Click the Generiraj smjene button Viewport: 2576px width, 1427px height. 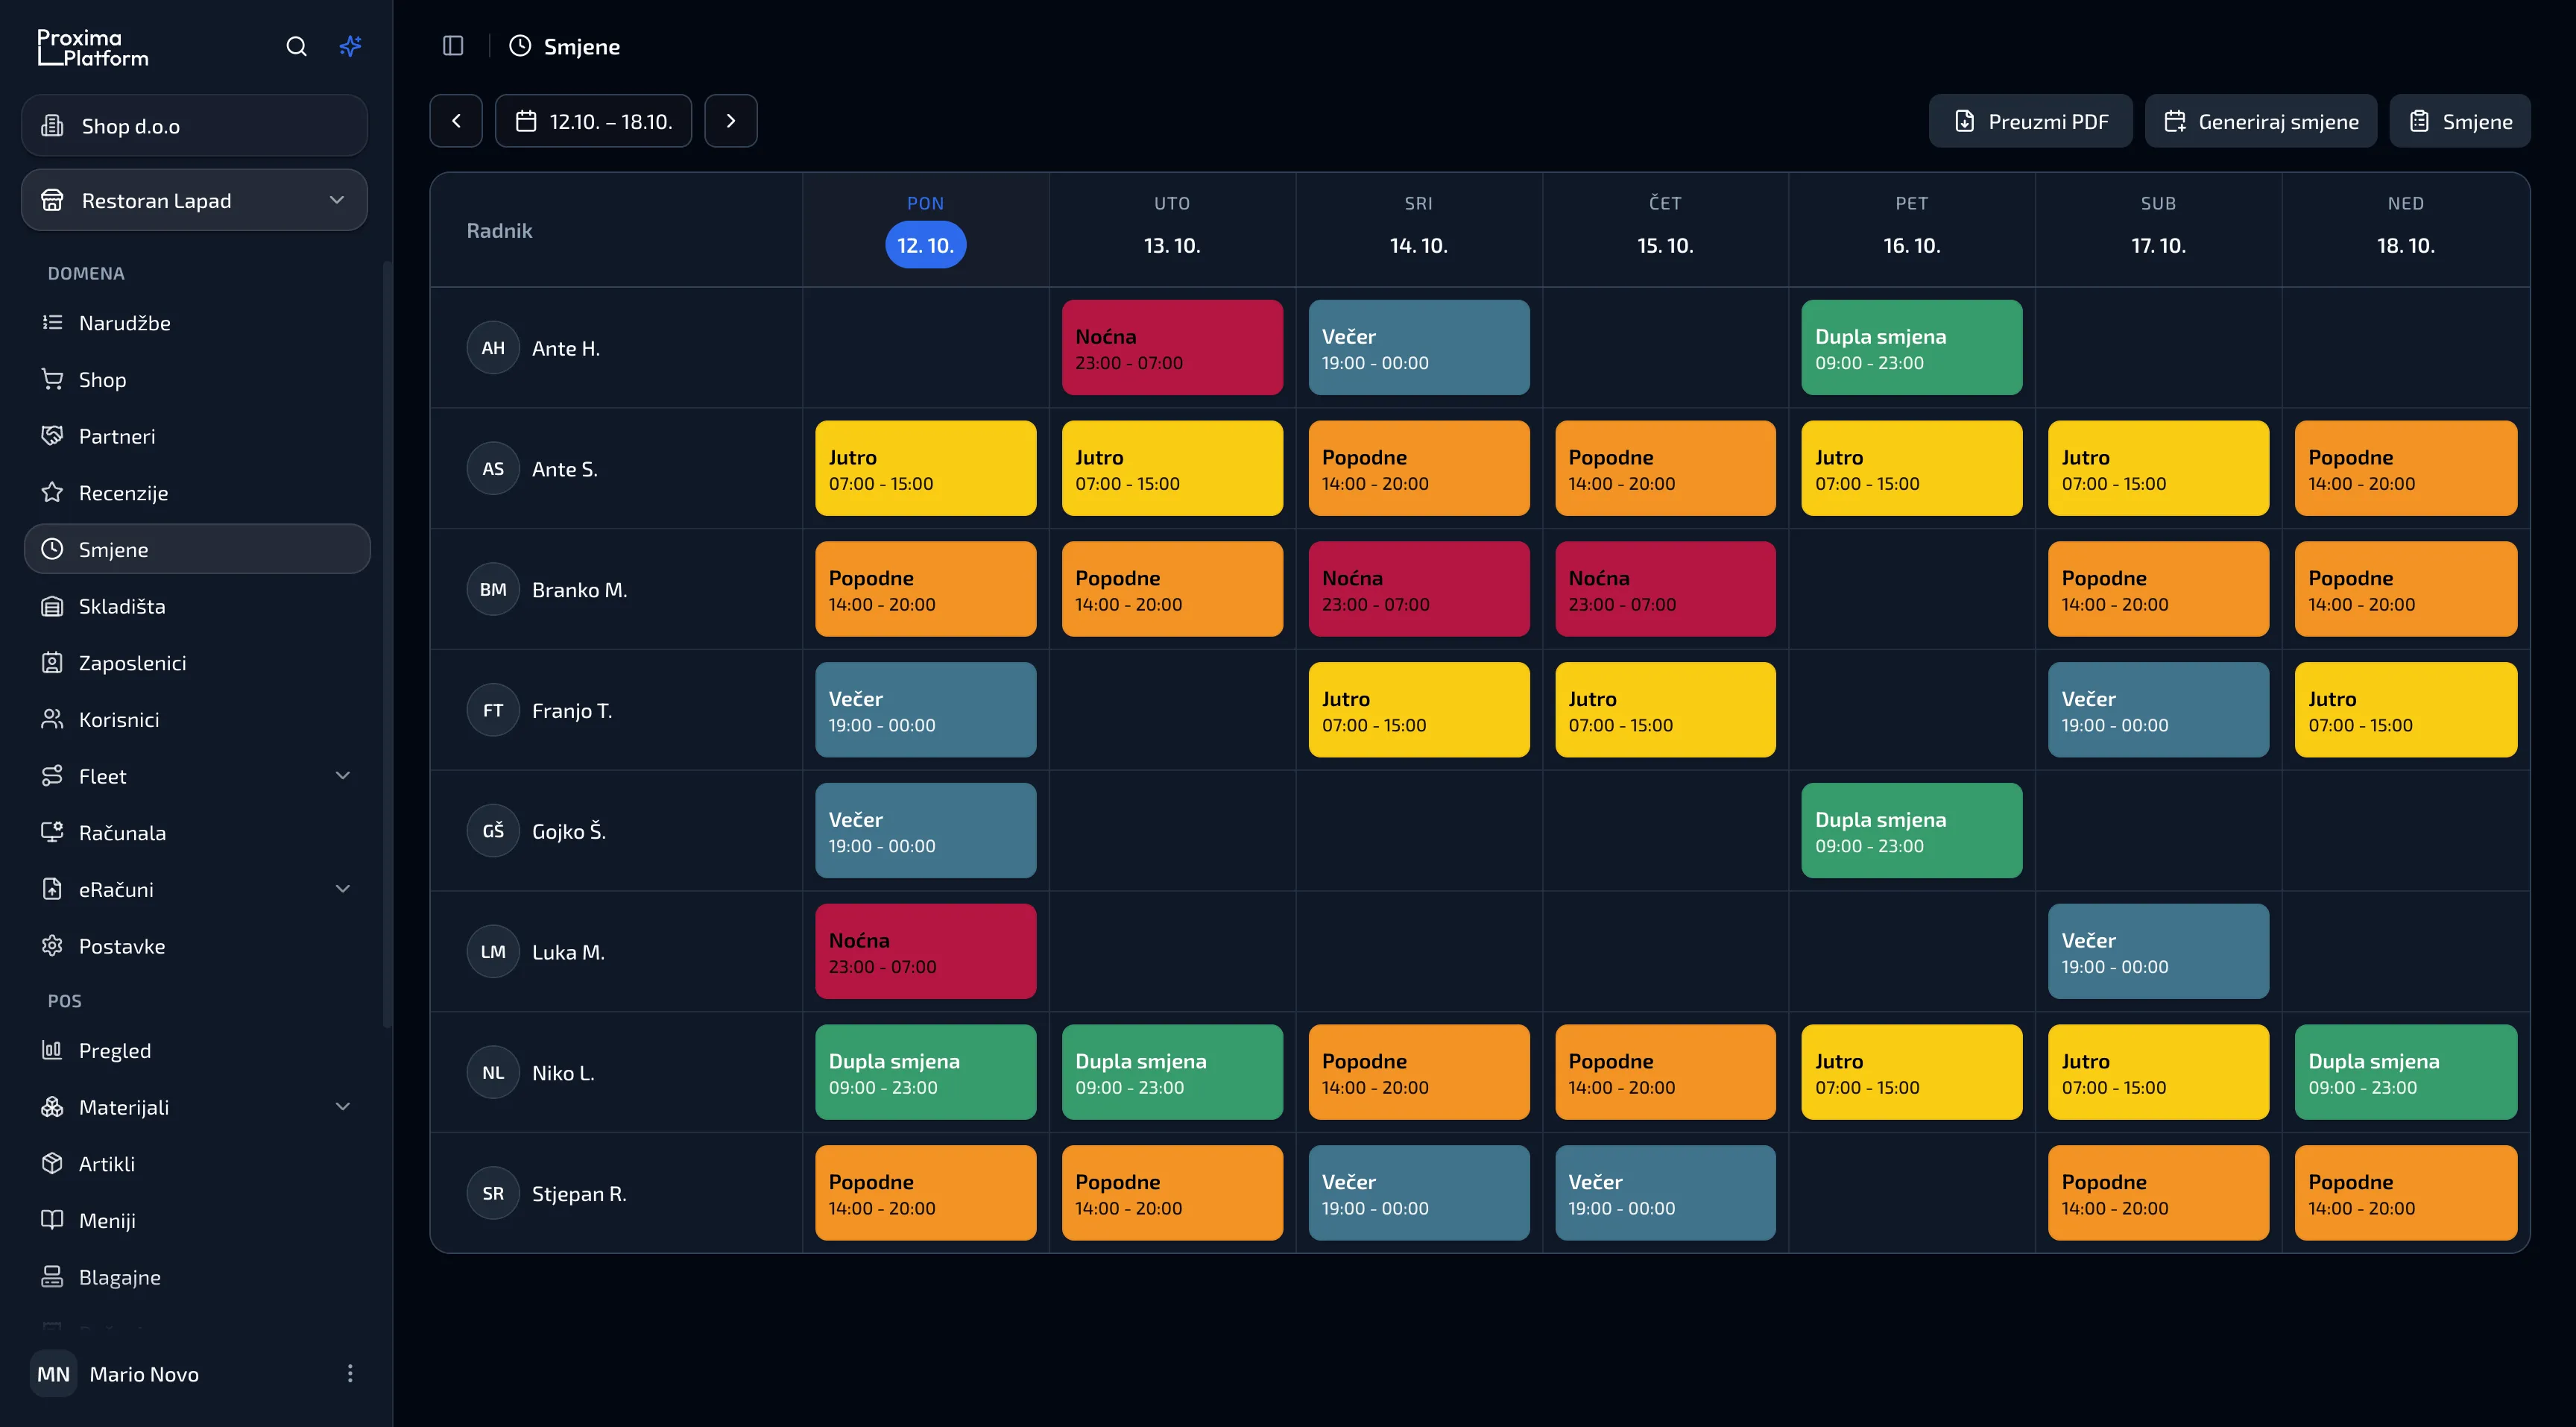2260,121
